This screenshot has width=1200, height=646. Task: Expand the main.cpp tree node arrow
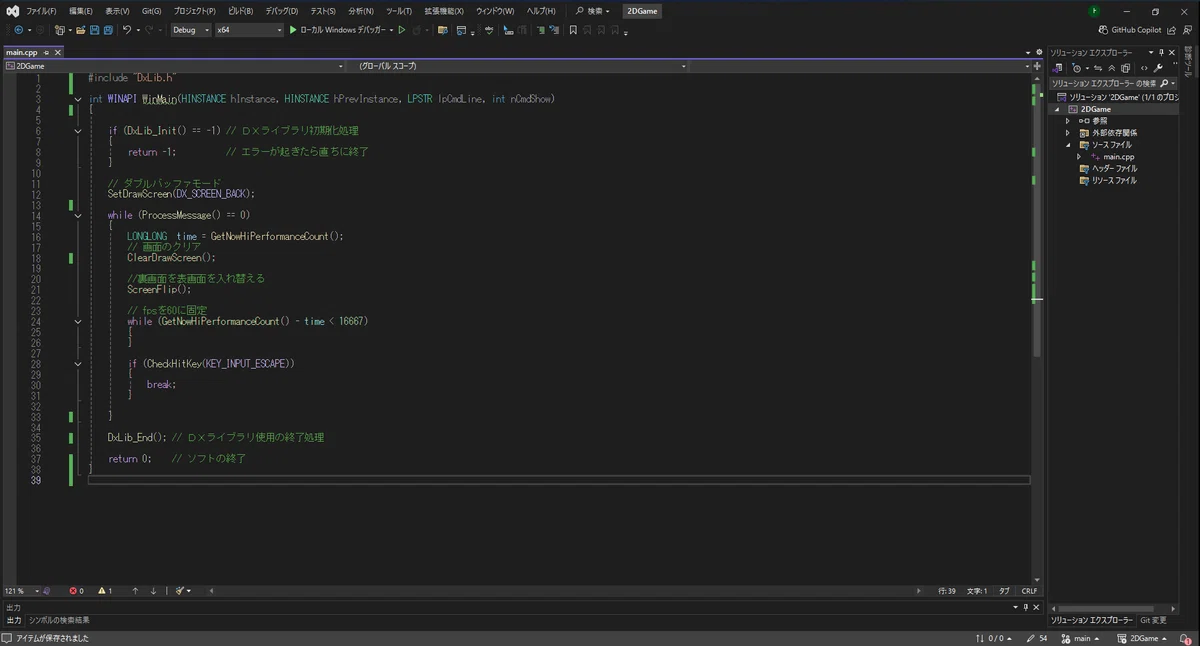coord(1079,157)
